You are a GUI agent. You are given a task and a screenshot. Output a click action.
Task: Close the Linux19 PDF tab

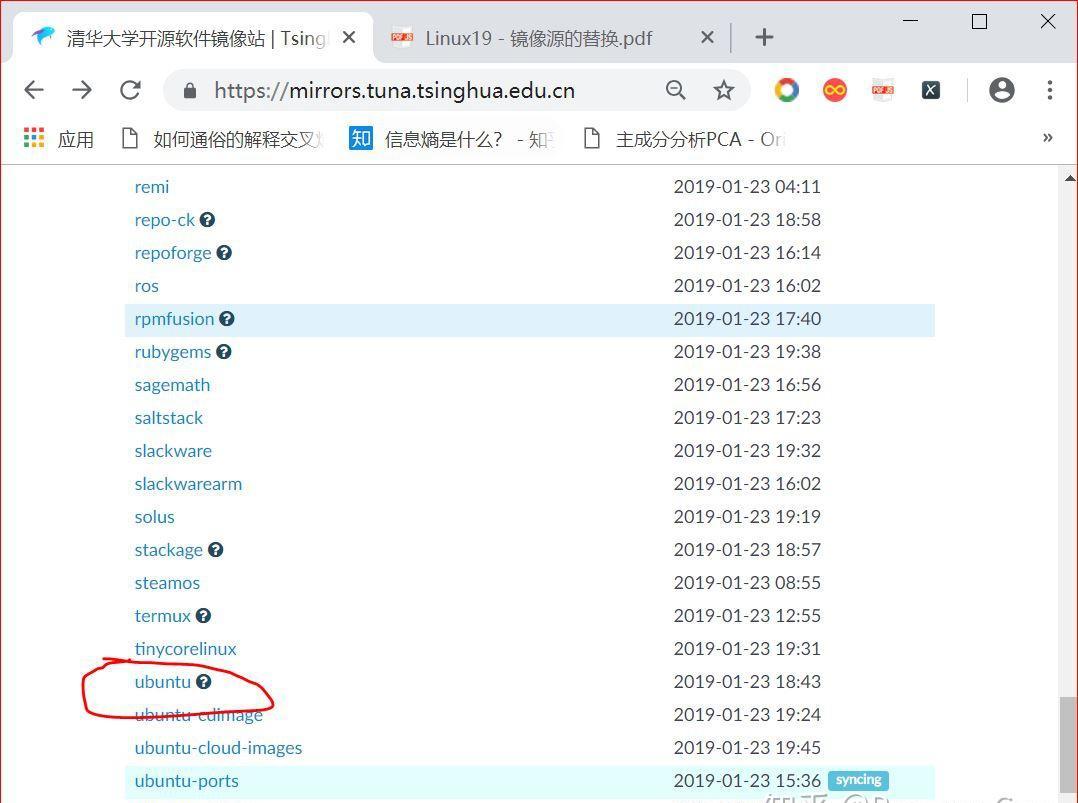707,38
